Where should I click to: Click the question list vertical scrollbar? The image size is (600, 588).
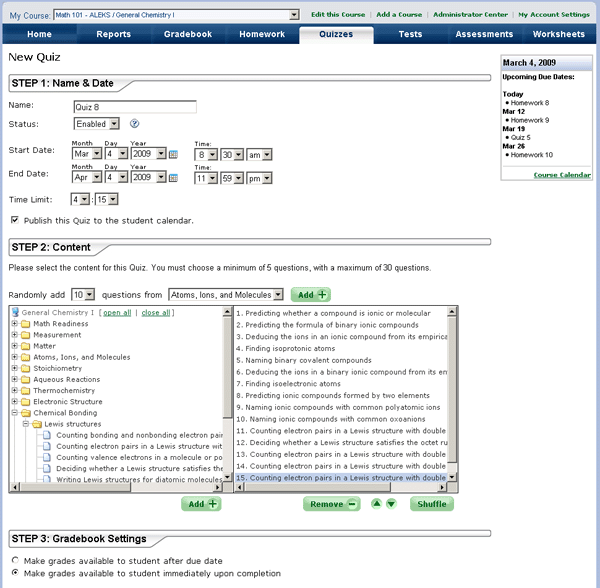point(452,400)
